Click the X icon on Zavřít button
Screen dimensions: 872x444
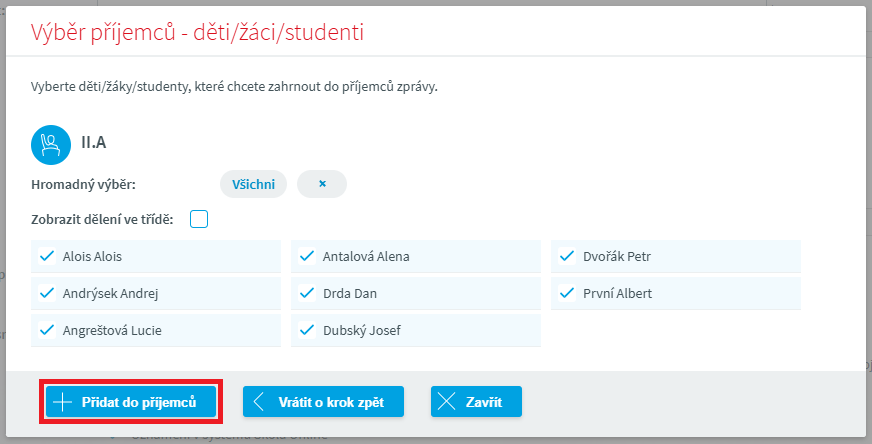click(x=447, y=402)
